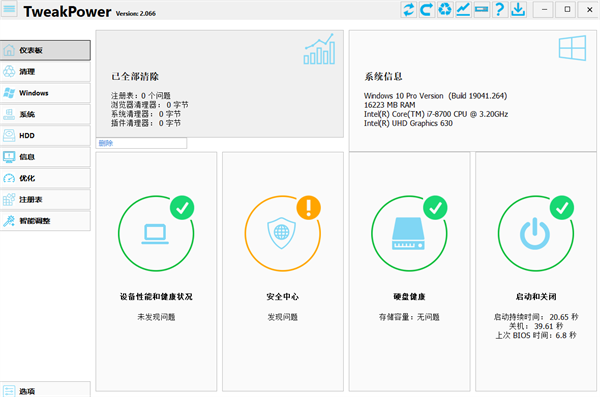
Task: Open the 安全中心 card title
Action: click(x=283, y=297)
